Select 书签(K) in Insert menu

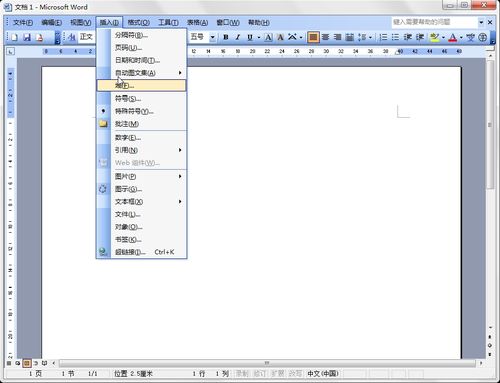(142, 239)
